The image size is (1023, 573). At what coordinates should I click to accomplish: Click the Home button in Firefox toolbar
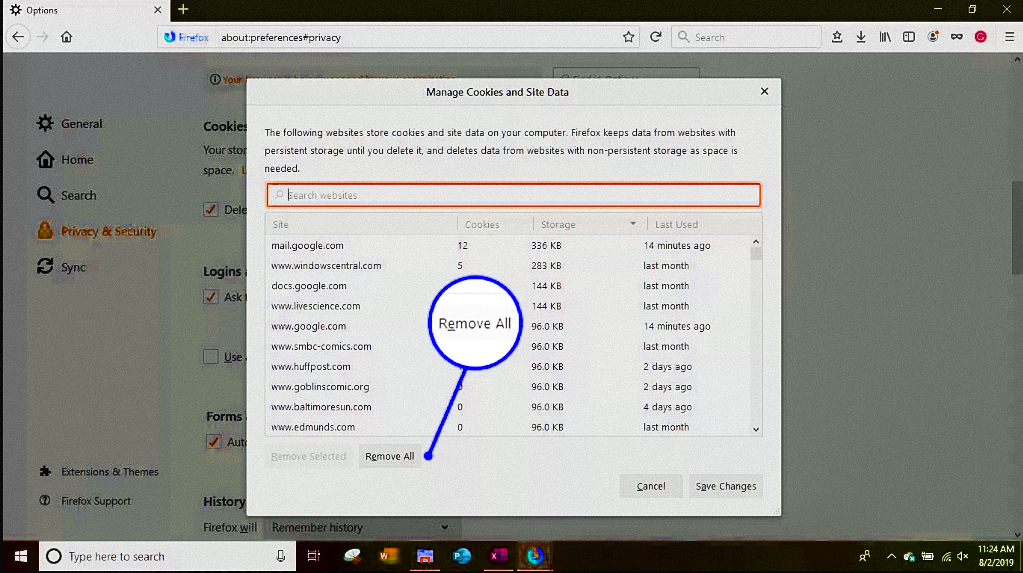coord(66,37)
